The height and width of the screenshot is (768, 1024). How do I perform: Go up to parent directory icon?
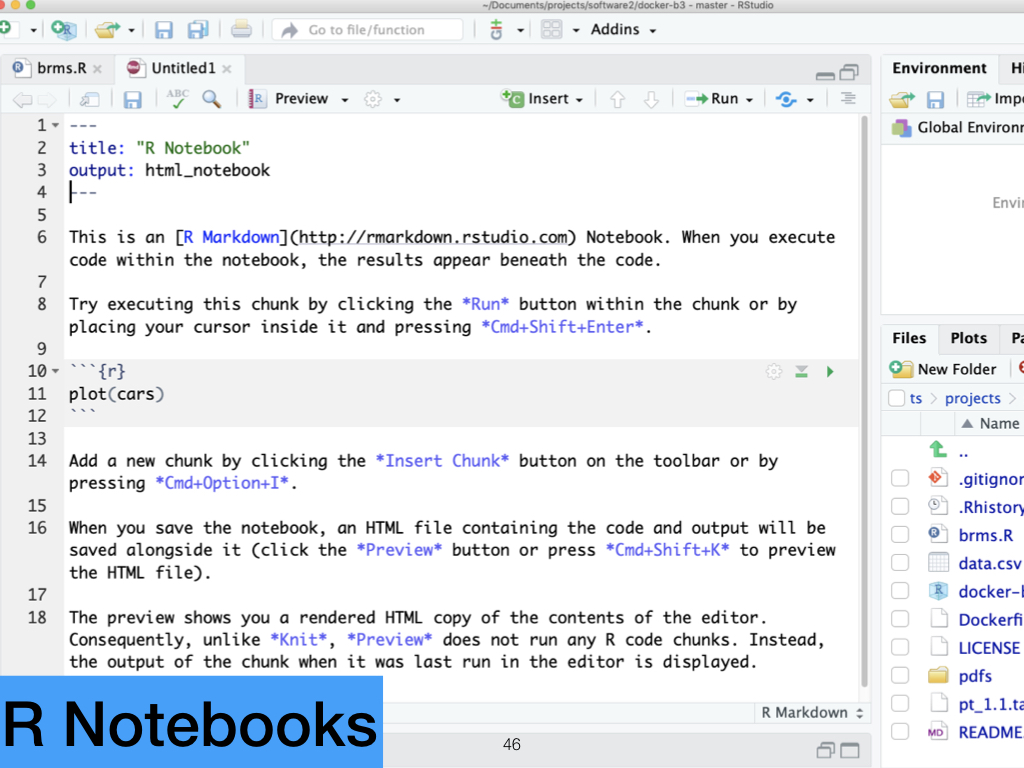tap(938, 449)
